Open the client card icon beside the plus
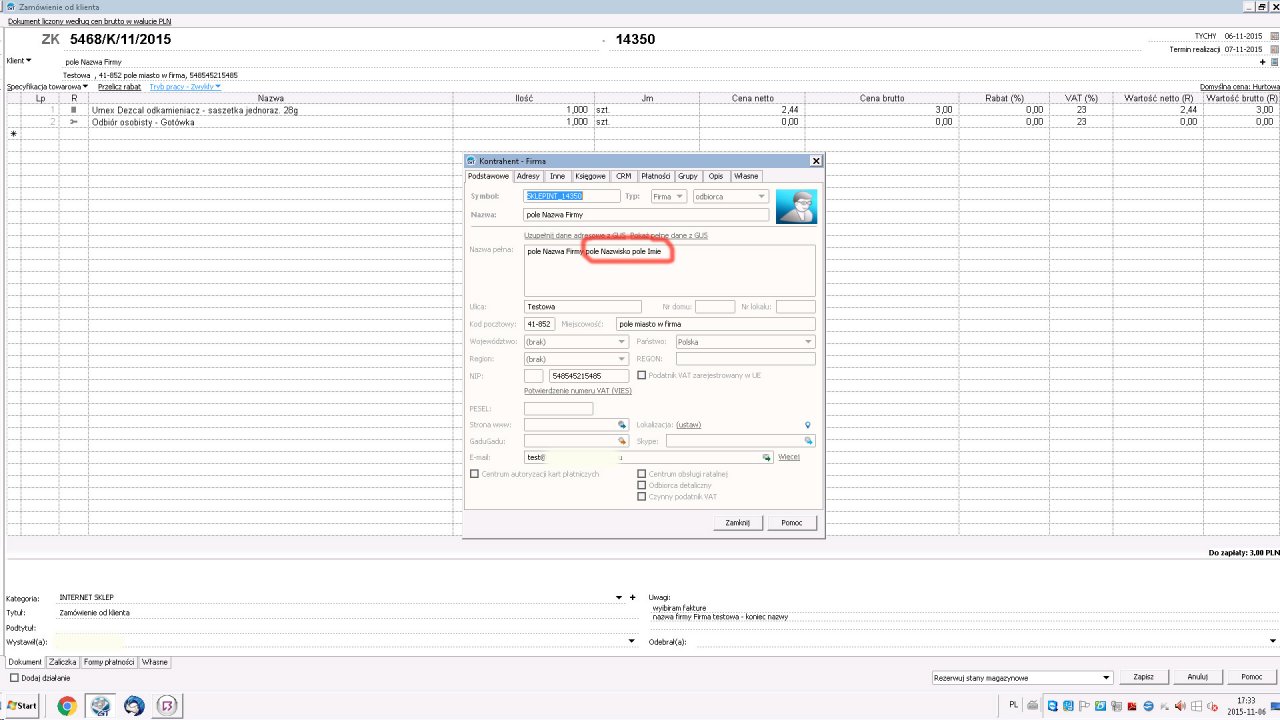The height and width of the screenshot is (720, 1280). 1274,62
